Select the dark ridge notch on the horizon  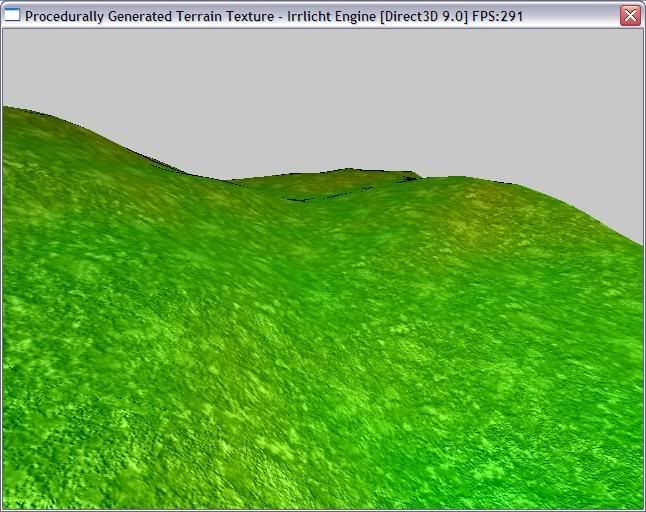click(x=408, y=179)
